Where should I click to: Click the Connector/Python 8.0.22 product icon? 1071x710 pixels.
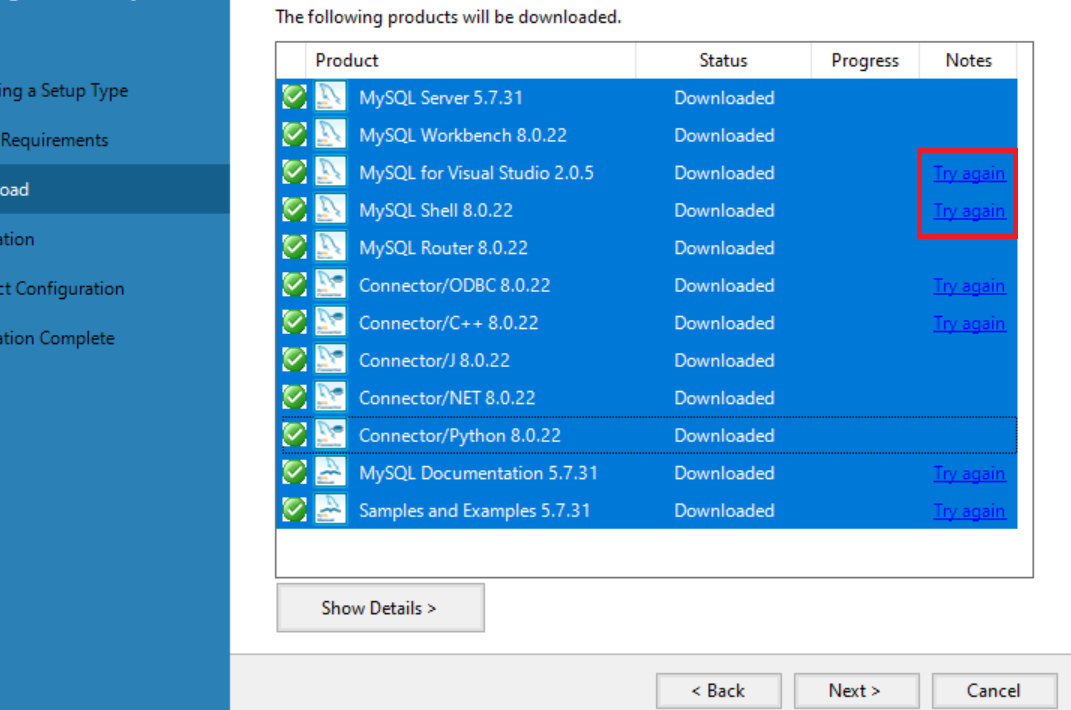(x=331, y=435)
